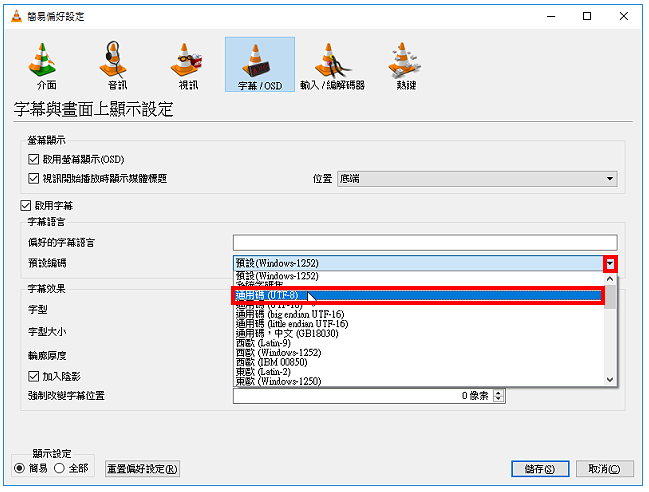649x492 pixels.
Task: Click the 重置偏好設定(R) button
Action: [142, 469]
